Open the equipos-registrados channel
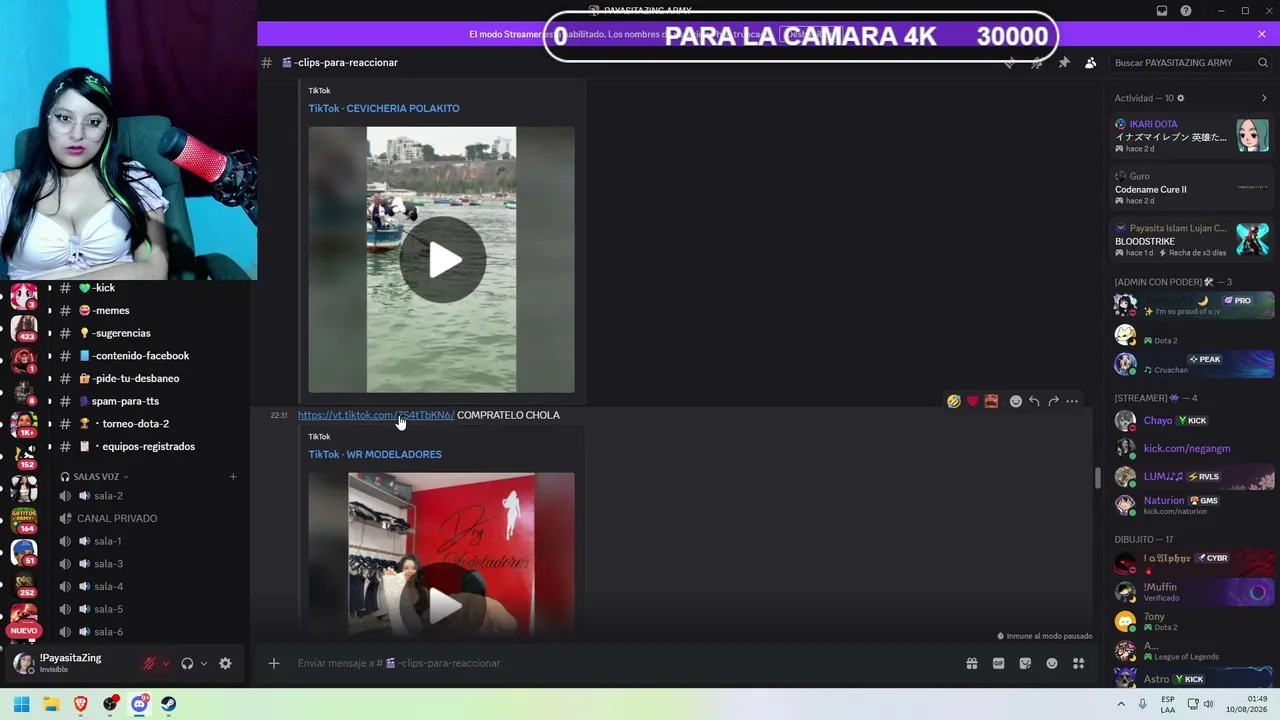 pos(146,446)
